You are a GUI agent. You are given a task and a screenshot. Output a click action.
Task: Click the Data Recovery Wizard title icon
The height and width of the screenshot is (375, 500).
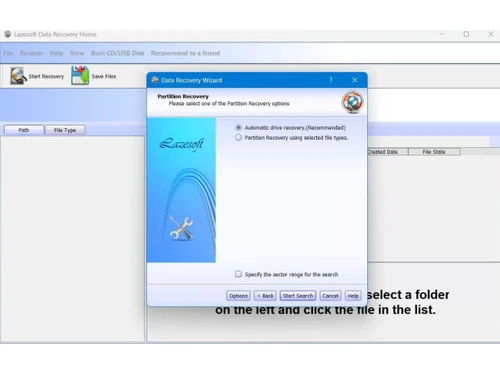click(155, 80)
